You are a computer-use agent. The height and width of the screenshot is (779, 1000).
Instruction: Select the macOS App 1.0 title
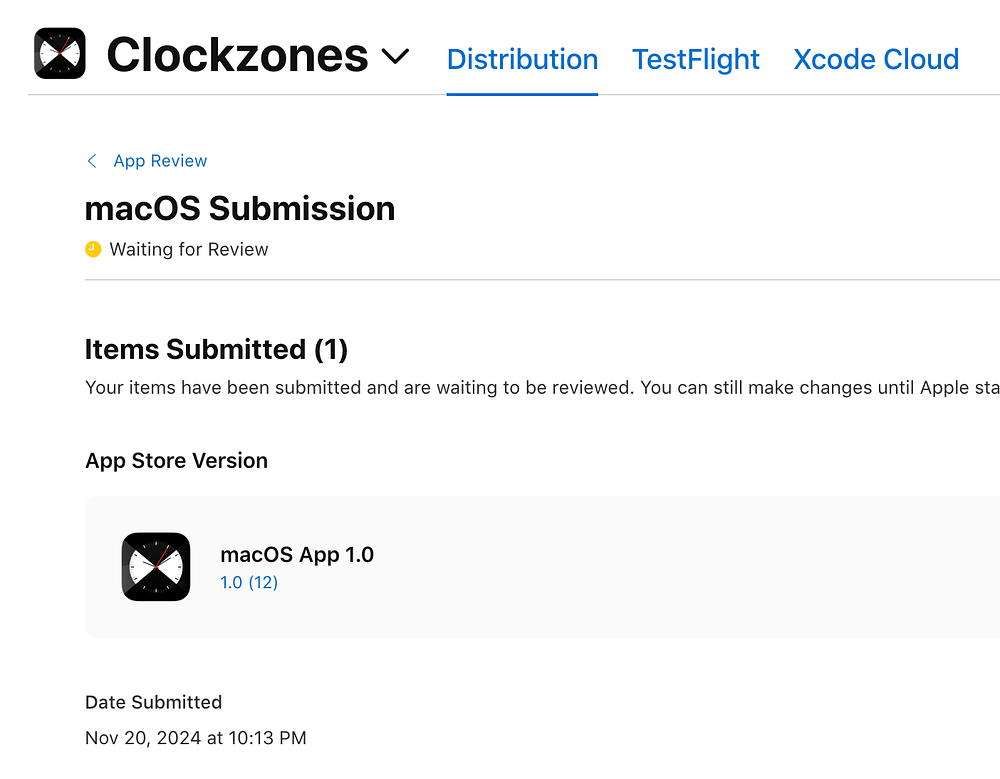(x=297, y=555)
